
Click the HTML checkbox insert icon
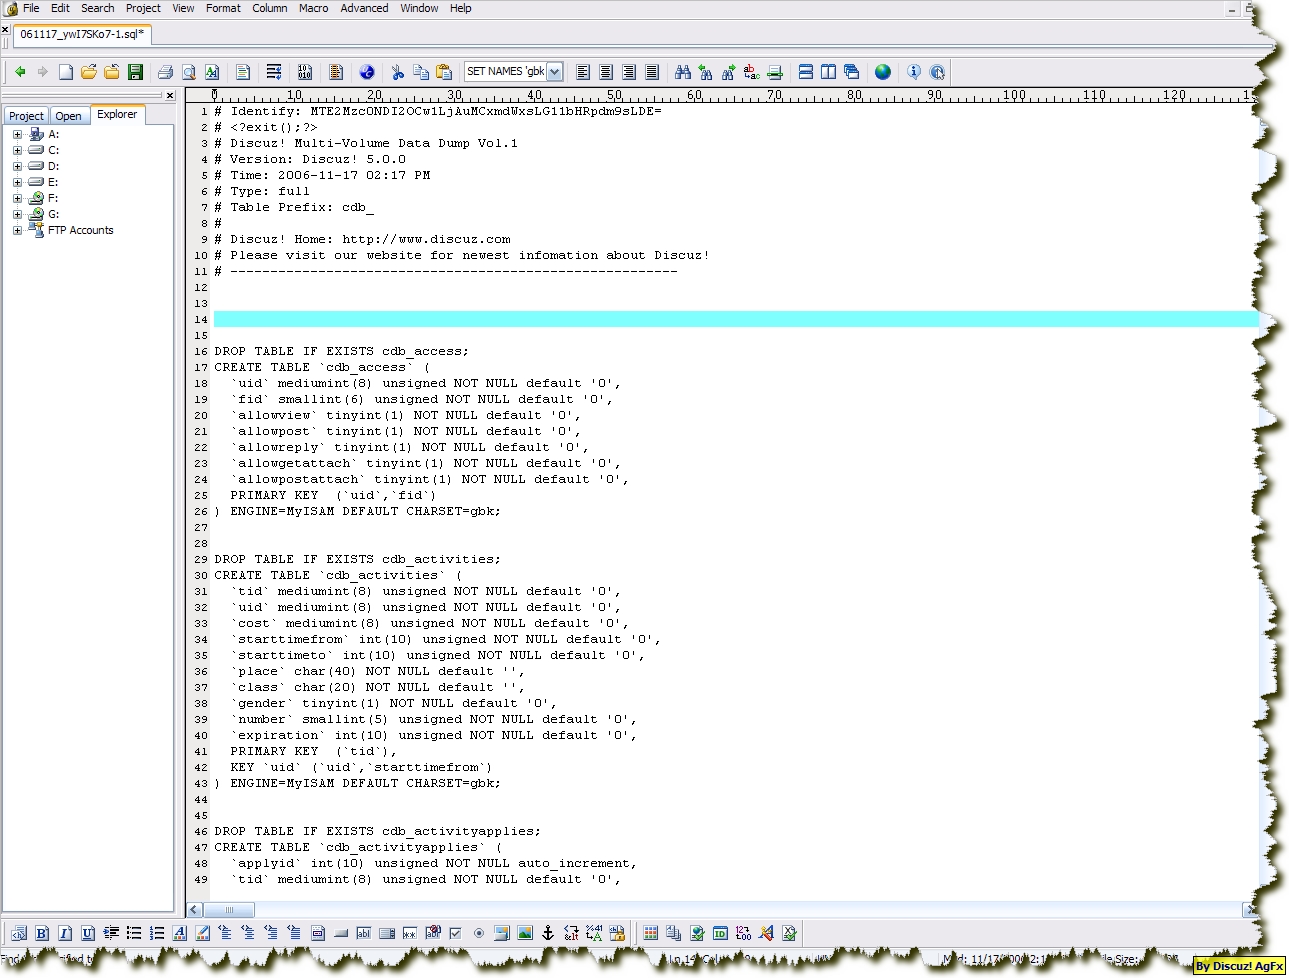pyautogui.click(x=456, y=933)
